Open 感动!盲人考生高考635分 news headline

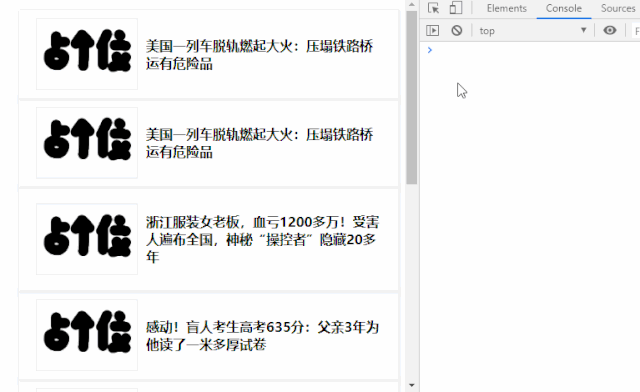click(x=262, y=336)
